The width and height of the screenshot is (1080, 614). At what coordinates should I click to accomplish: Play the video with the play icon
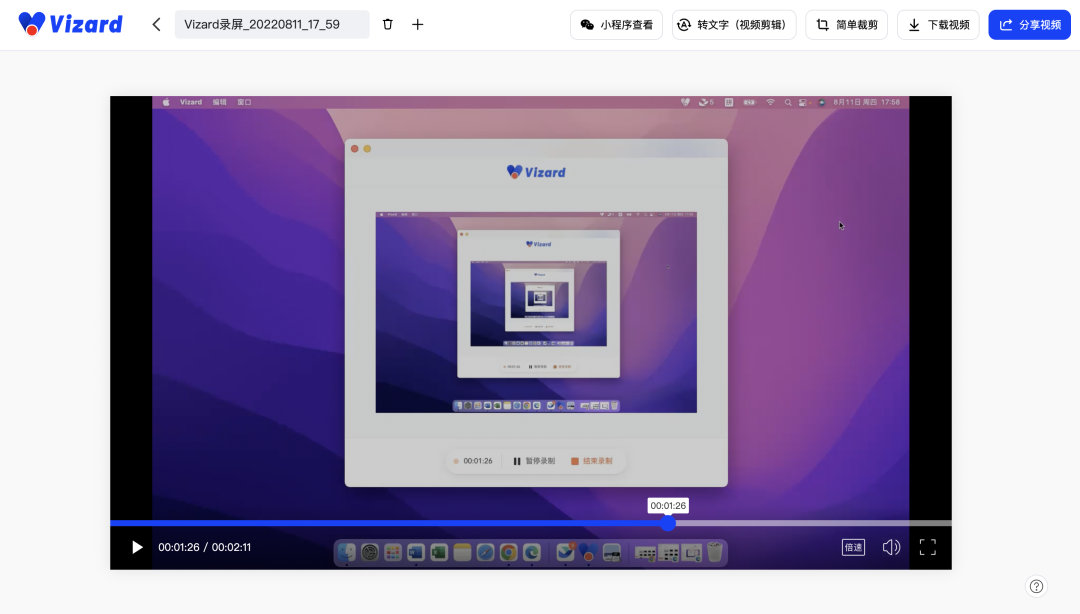coord(136,547)
